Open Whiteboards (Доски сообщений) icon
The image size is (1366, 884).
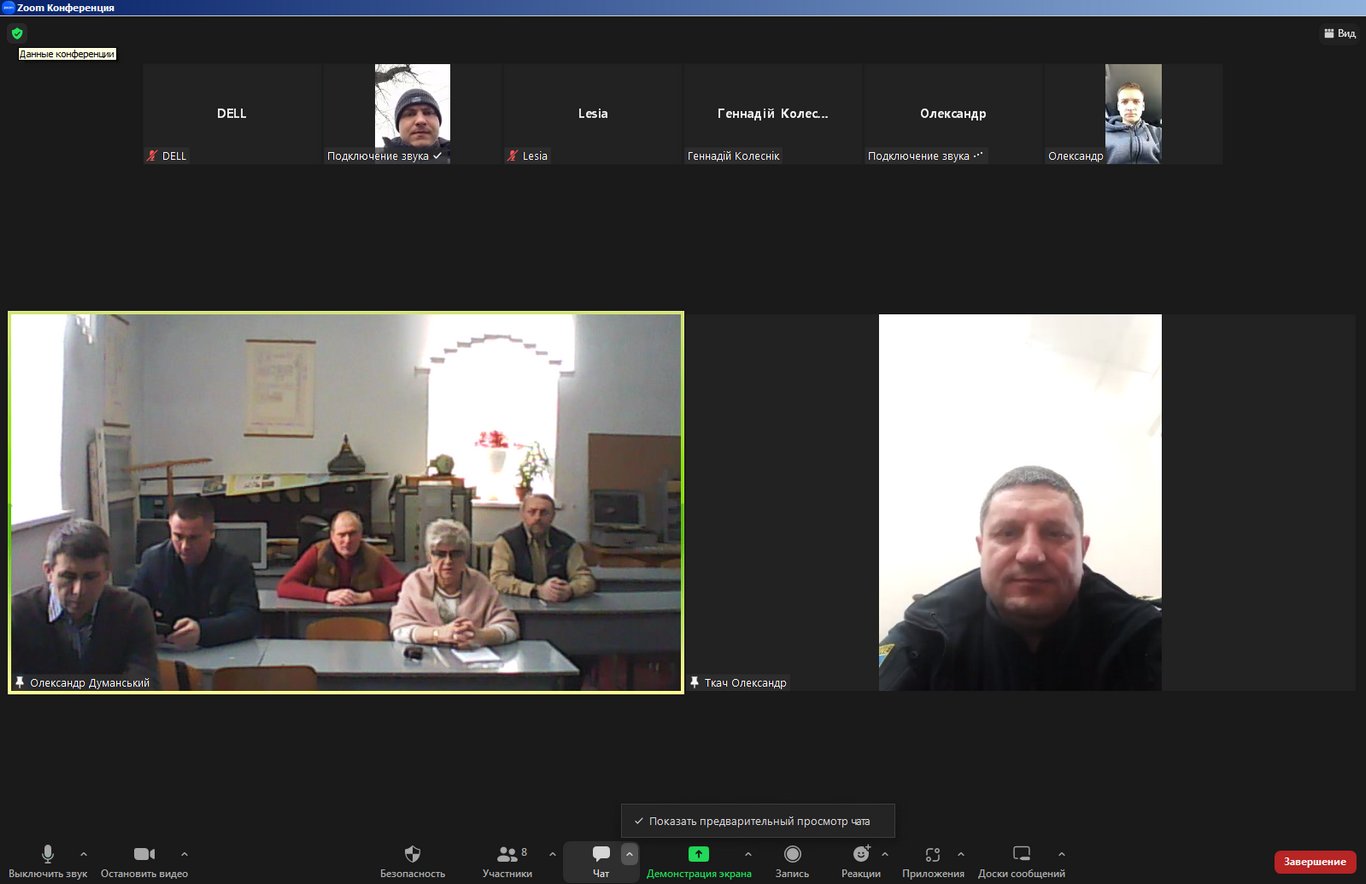click(x=1021, y=855)
